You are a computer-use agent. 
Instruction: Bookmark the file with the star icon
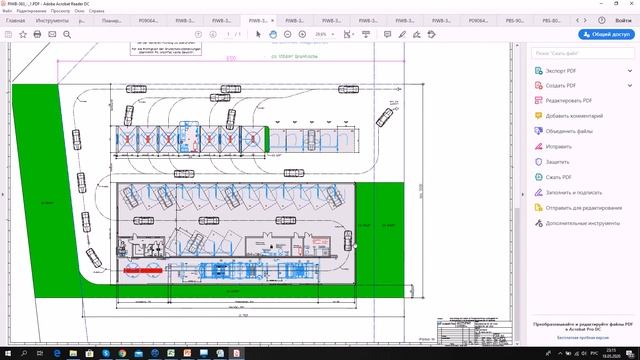tap(23, 35)
